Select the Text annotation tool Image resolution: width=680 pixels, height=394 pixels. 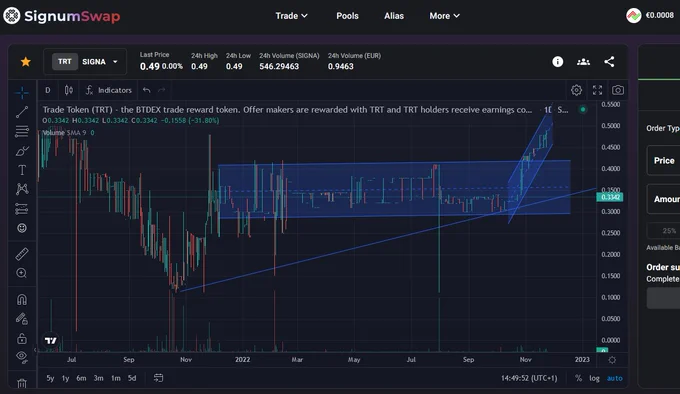tap(22, 170)
